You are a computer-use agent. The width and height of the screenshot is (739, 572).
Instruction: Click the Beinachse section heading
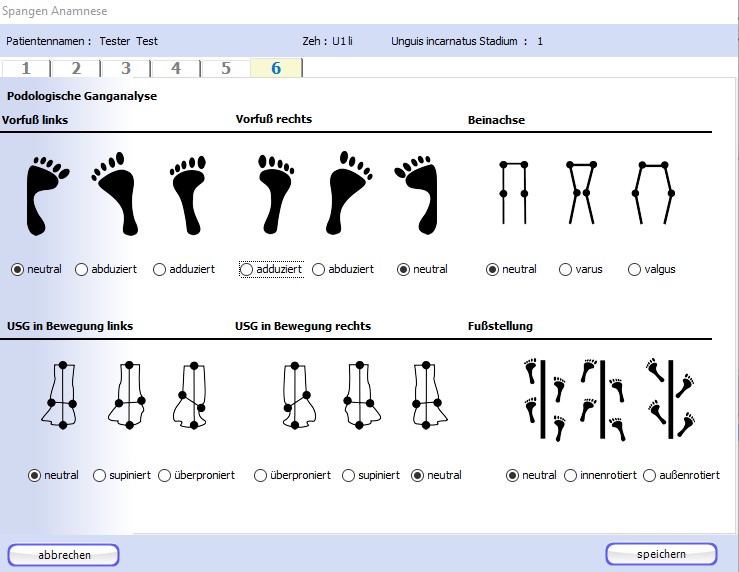pyautogui.click(x=496, y=120)
